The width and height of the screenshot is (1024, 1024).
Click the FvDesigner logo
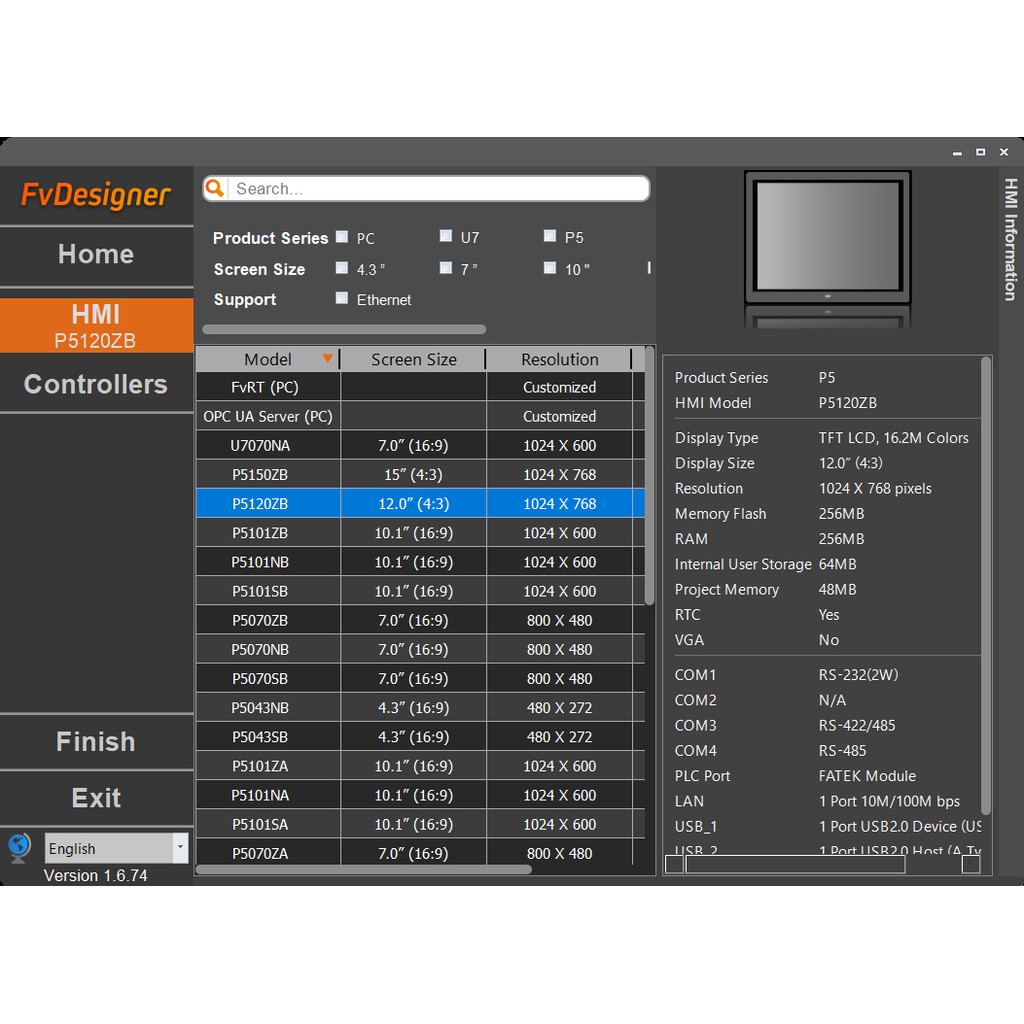pos(96,195)
